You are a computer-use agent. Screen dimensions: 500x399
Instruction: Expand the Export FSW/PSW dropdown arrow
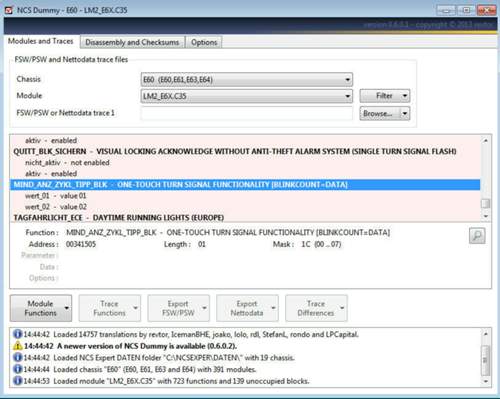click(204, 308)
